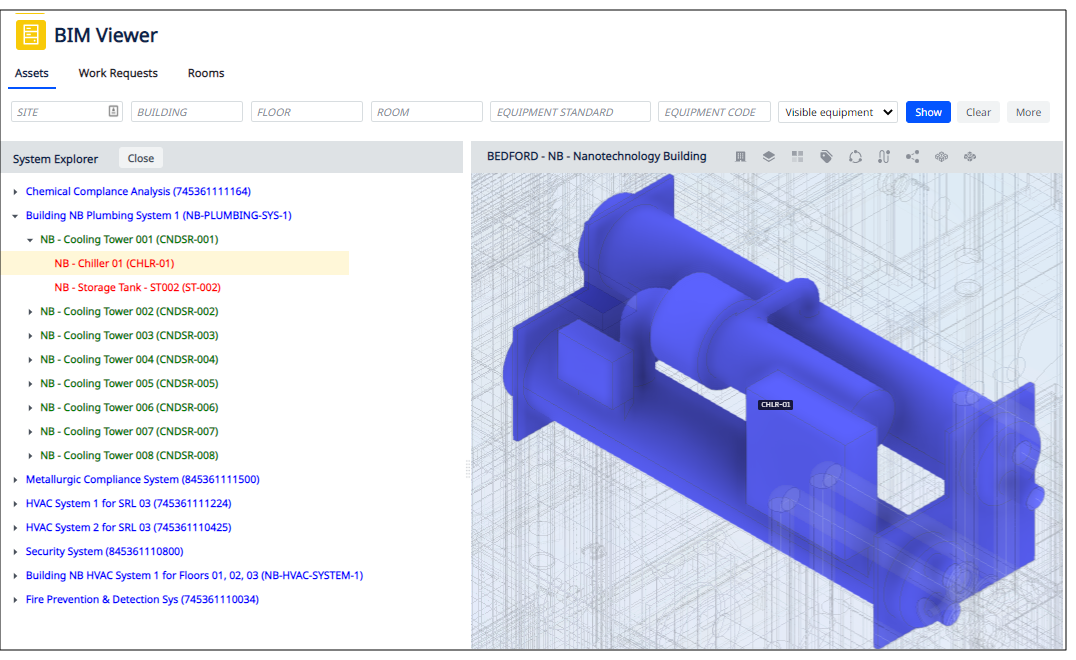Viewport: 1076px width, 660px height.
Task: Expand NB - Cooling Tower 002 node
Action: coord(30,312)
